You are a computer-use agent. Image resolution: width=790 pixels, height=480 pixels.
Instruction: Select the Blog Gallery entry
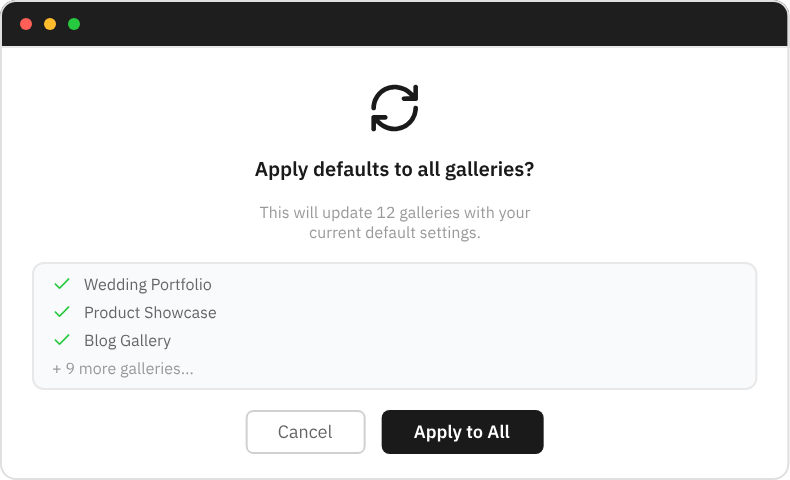tap(127, 341)
